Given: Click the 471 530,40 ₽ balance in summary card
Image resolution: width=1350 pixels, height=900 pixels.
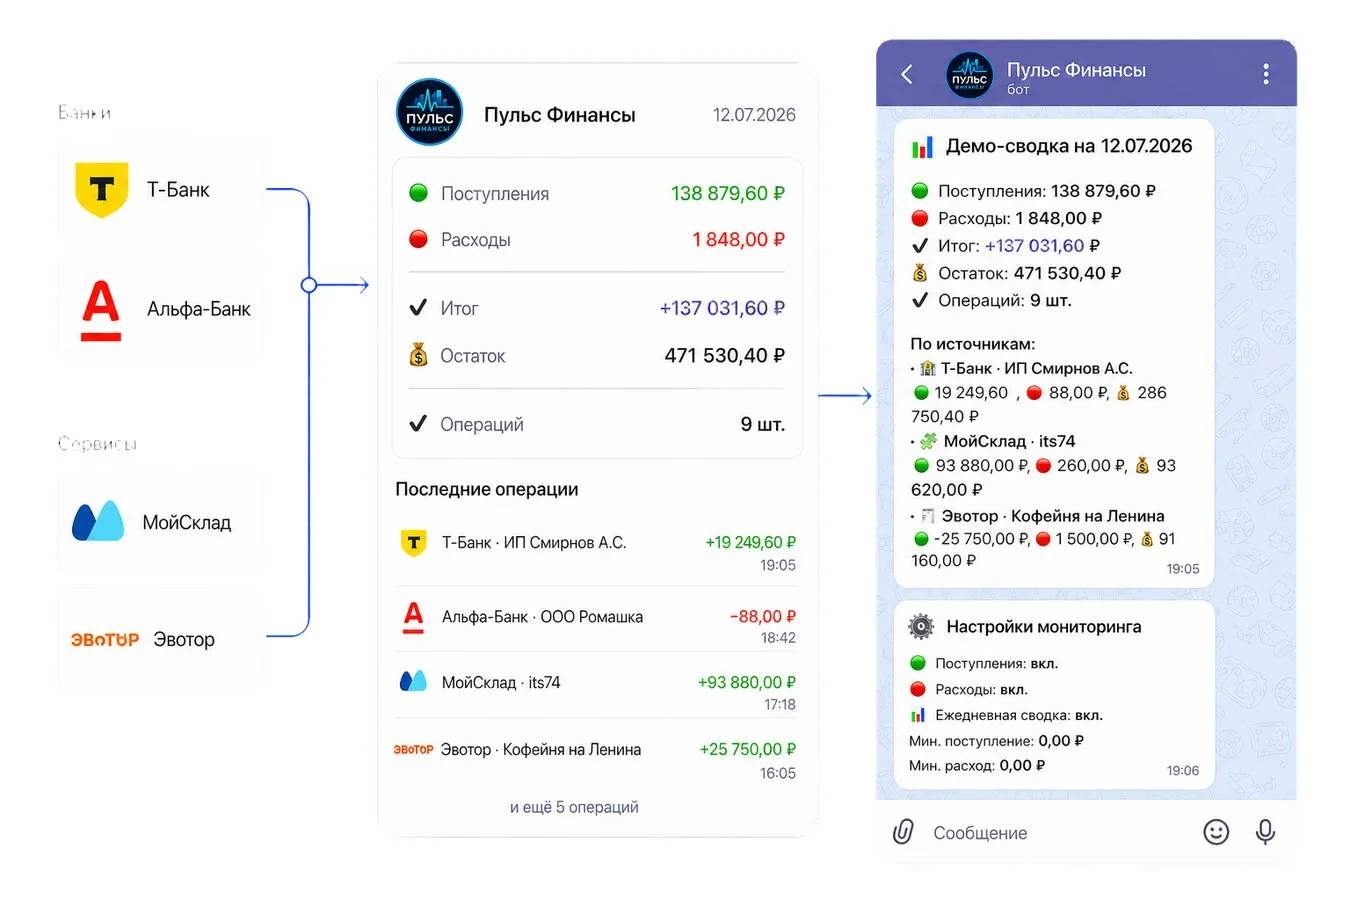Looking at the screenshot, I should pyautogui.click(x=725, y=355).
